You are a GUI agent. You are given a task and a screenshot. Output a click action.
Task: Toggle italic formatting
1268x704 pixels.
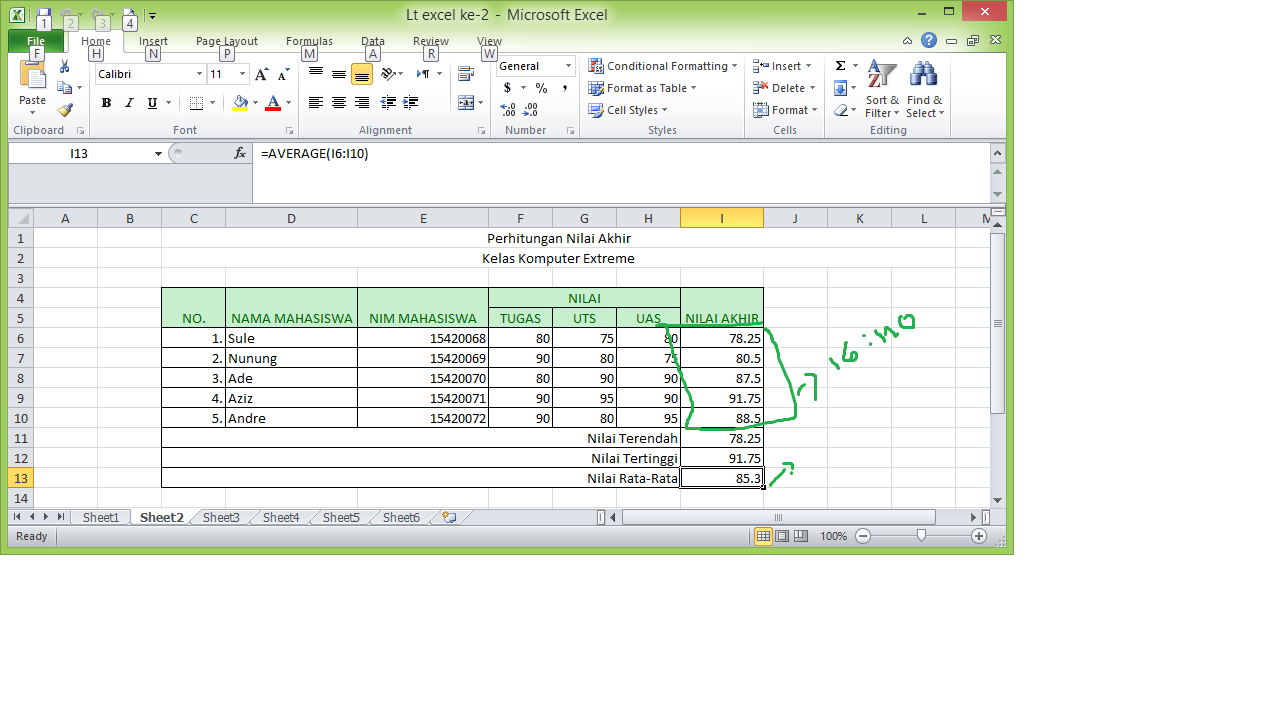tap(128, 103)
